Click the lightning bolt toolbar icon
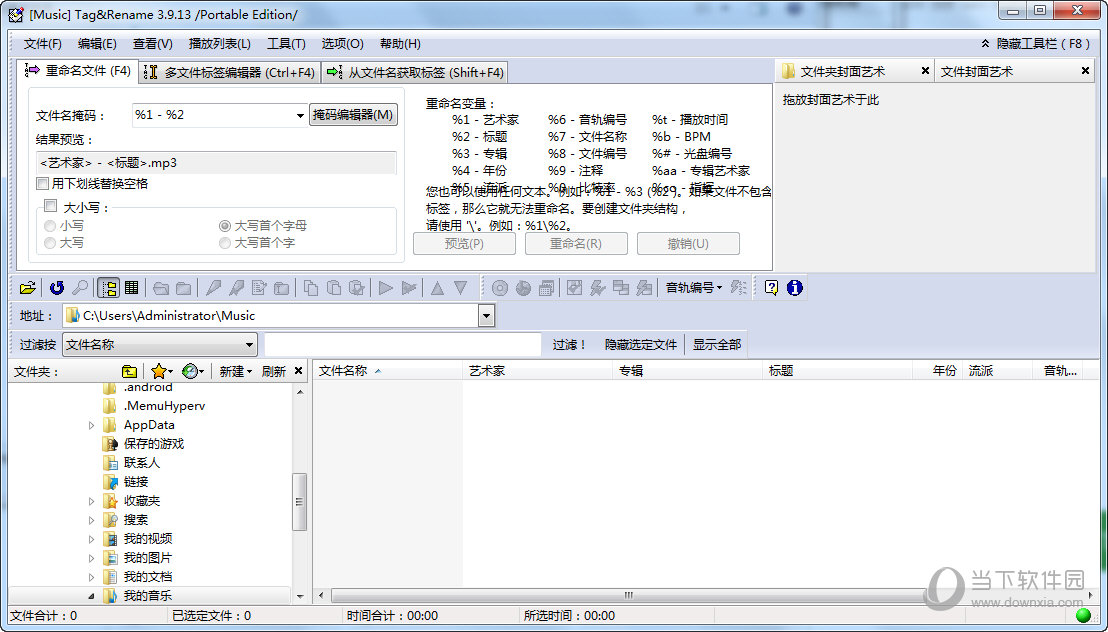1108x632 pixels. [598, 288]
